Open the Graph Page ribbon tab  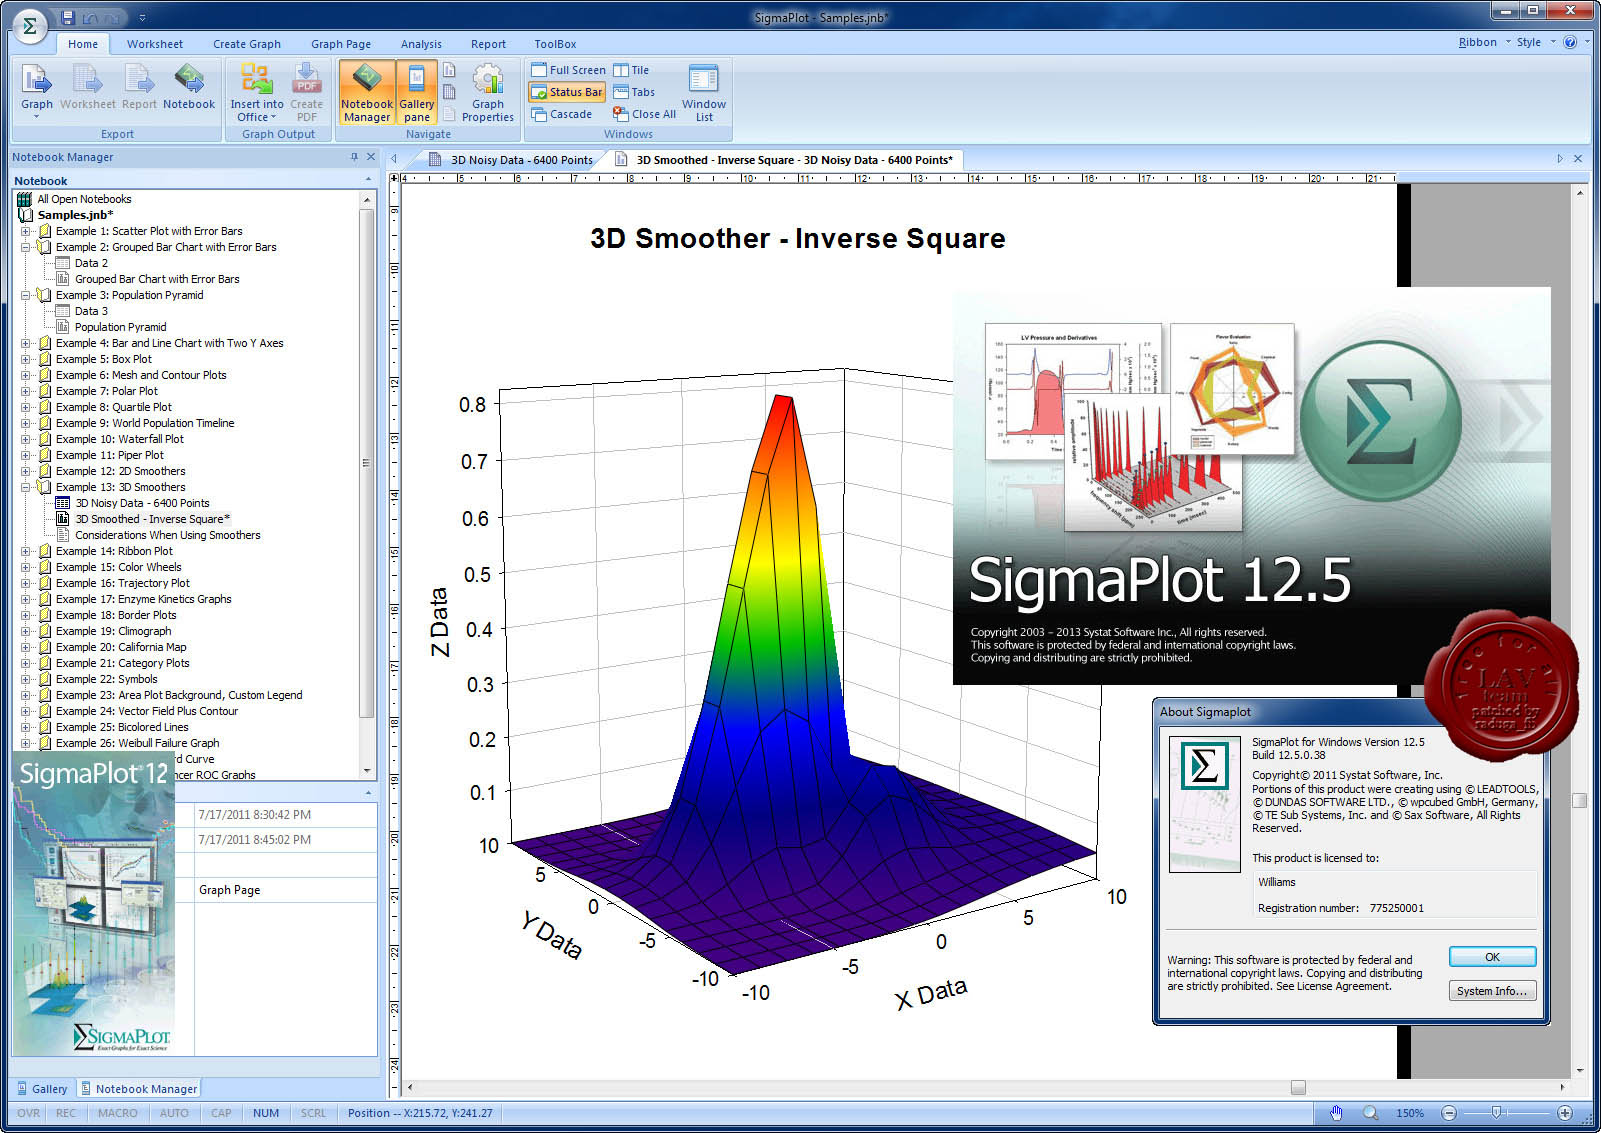click(341, 44)
